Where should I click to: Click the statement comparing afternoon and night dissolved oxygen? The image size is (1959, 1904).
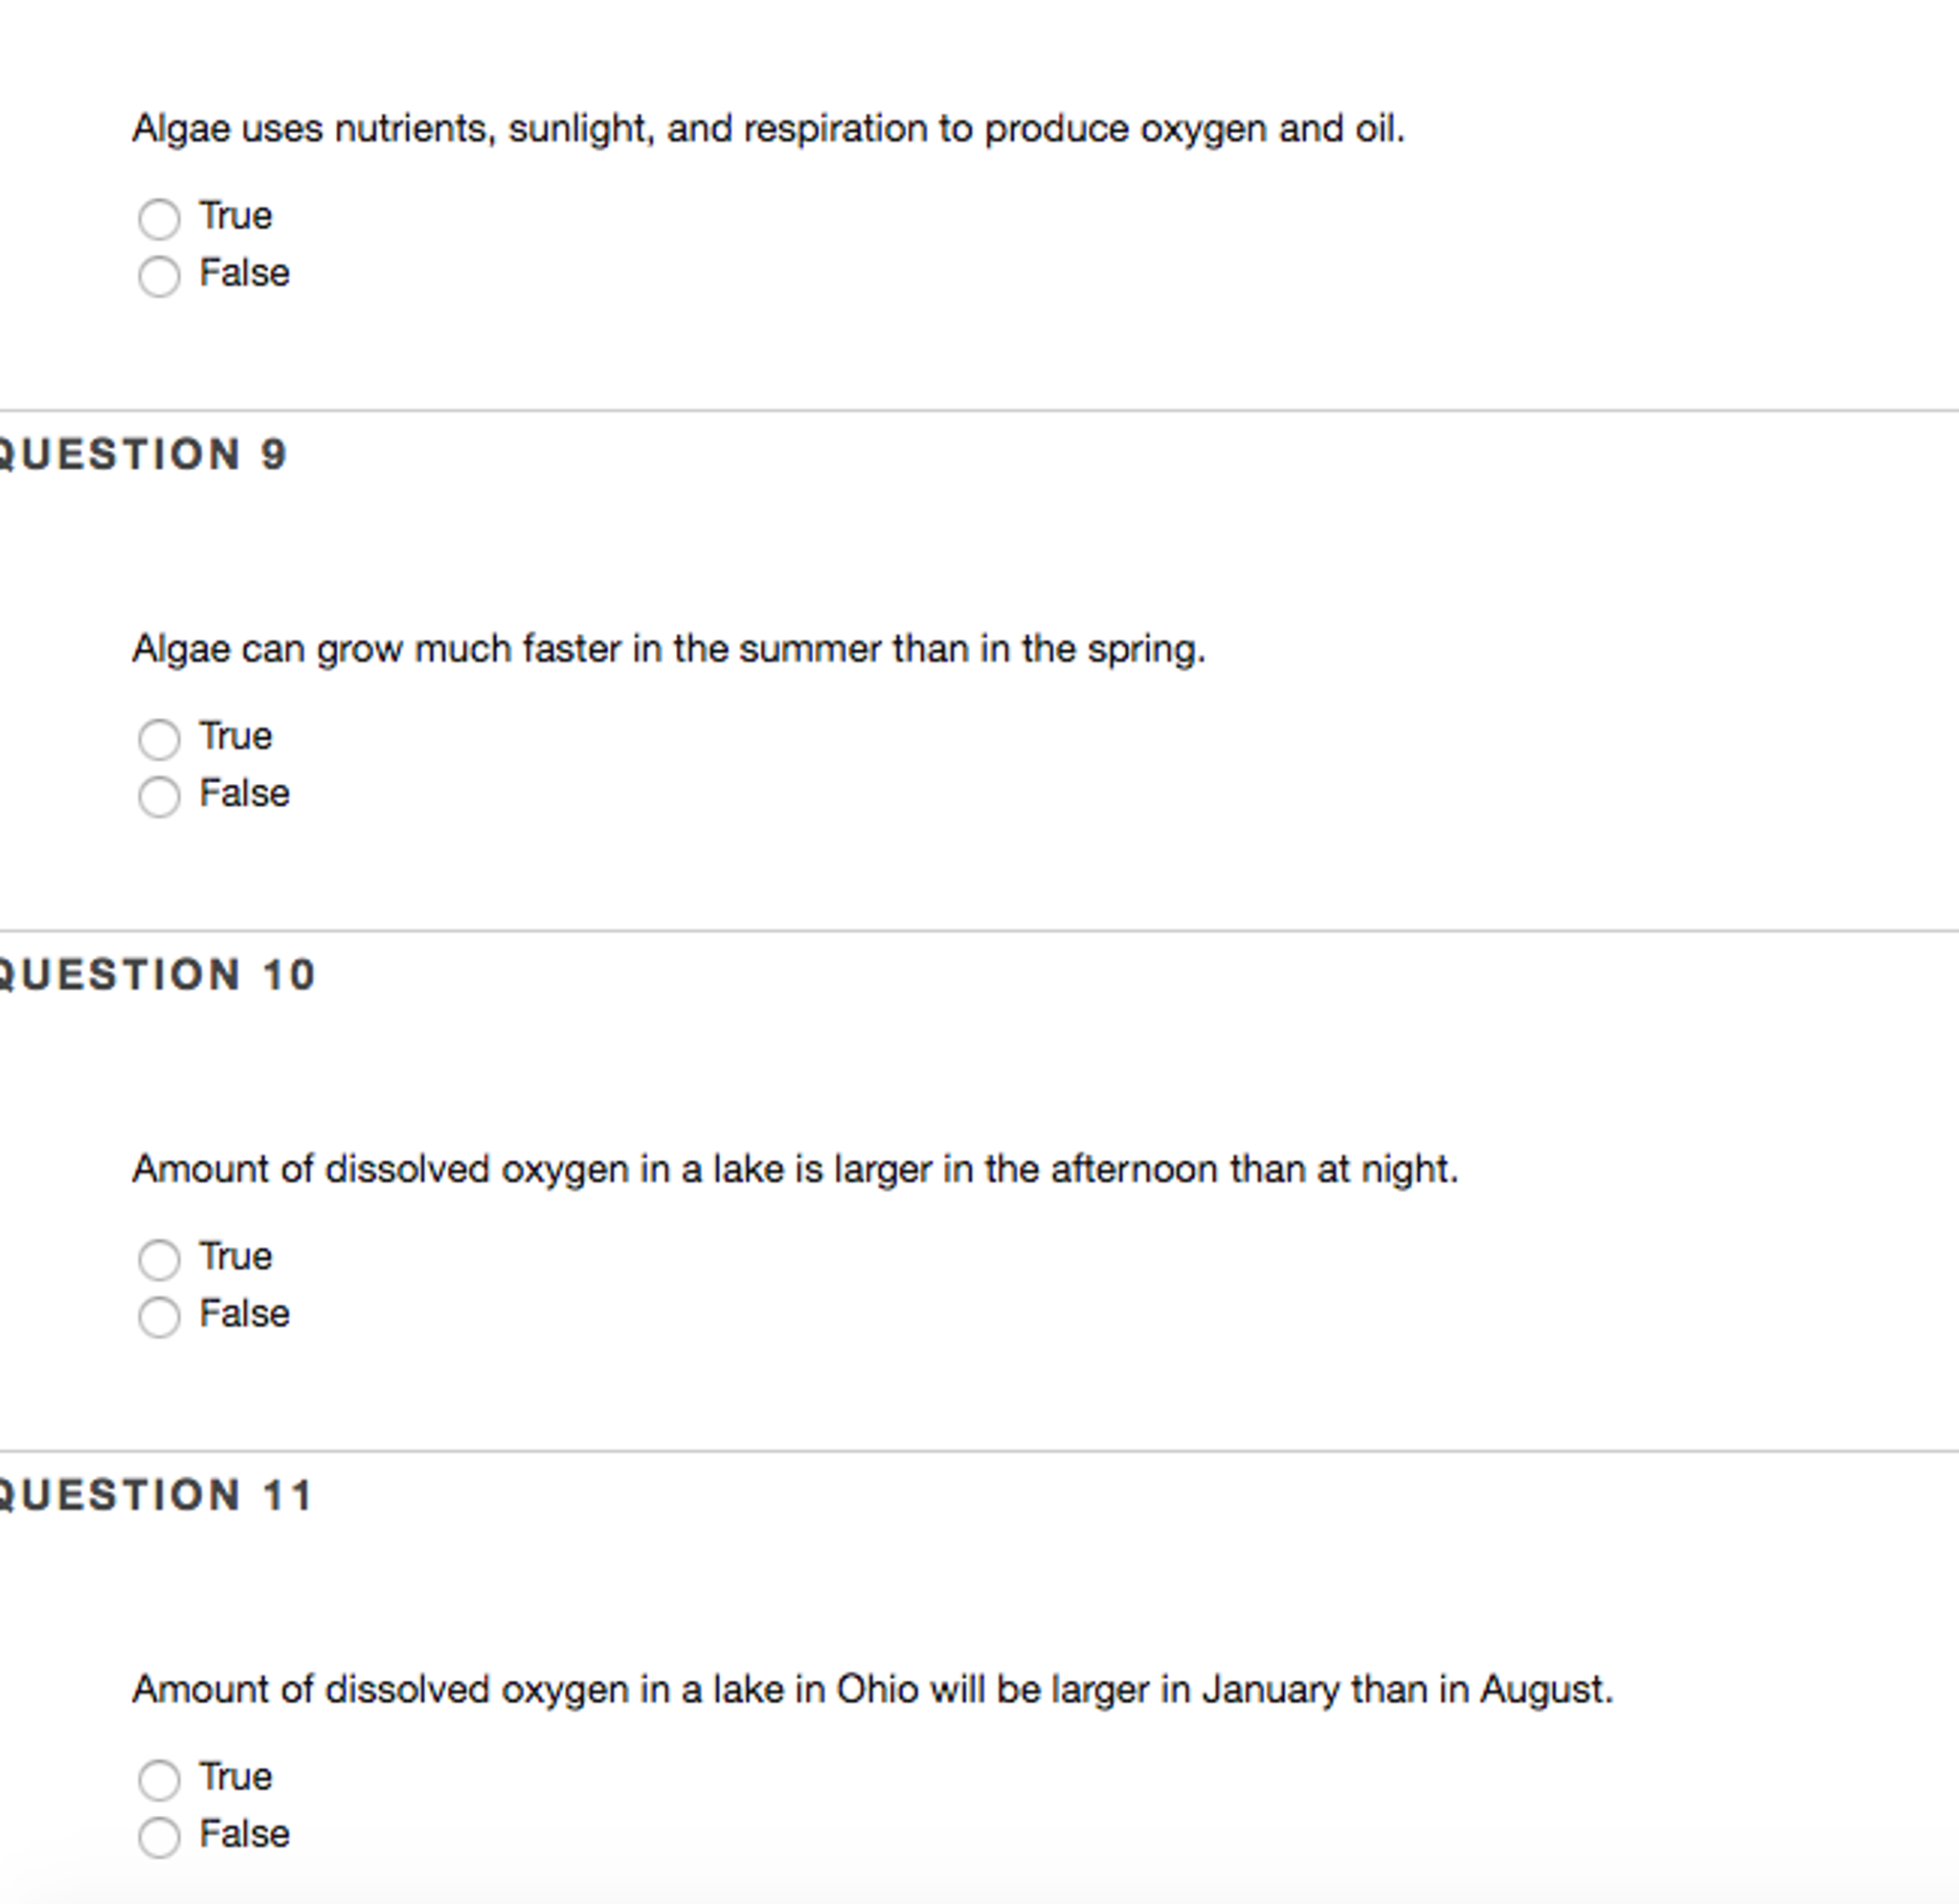pyautogui.click(x=795, y=1169)
